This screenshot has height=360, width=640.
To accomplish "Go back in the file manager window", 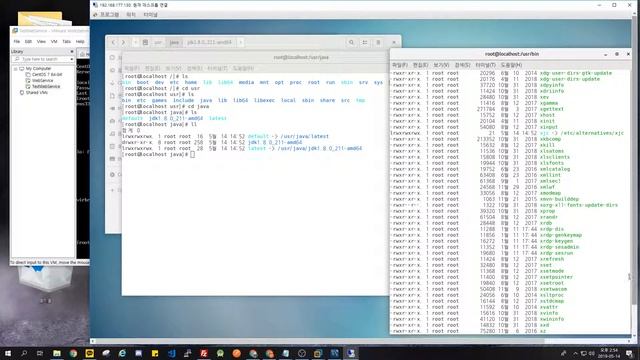I will click(113, 42).
